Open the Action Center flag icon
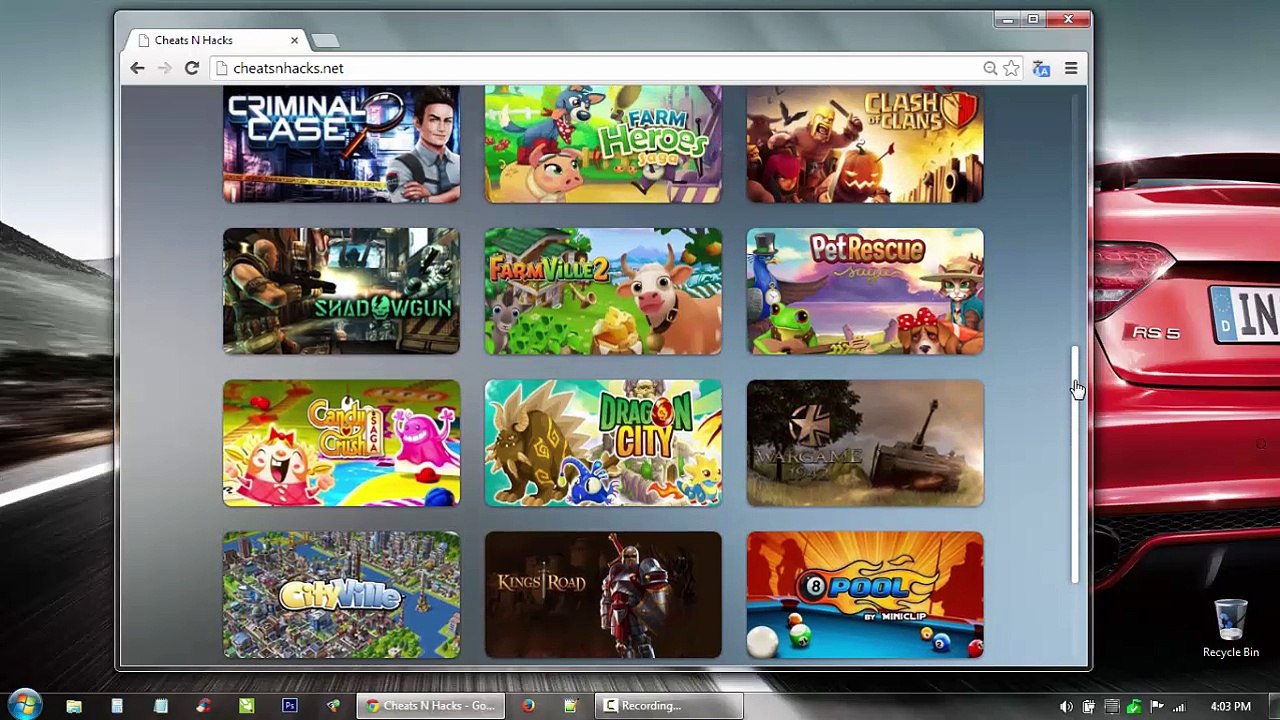The height and width of the screenshot is (720, 1280). [1157, 707]
